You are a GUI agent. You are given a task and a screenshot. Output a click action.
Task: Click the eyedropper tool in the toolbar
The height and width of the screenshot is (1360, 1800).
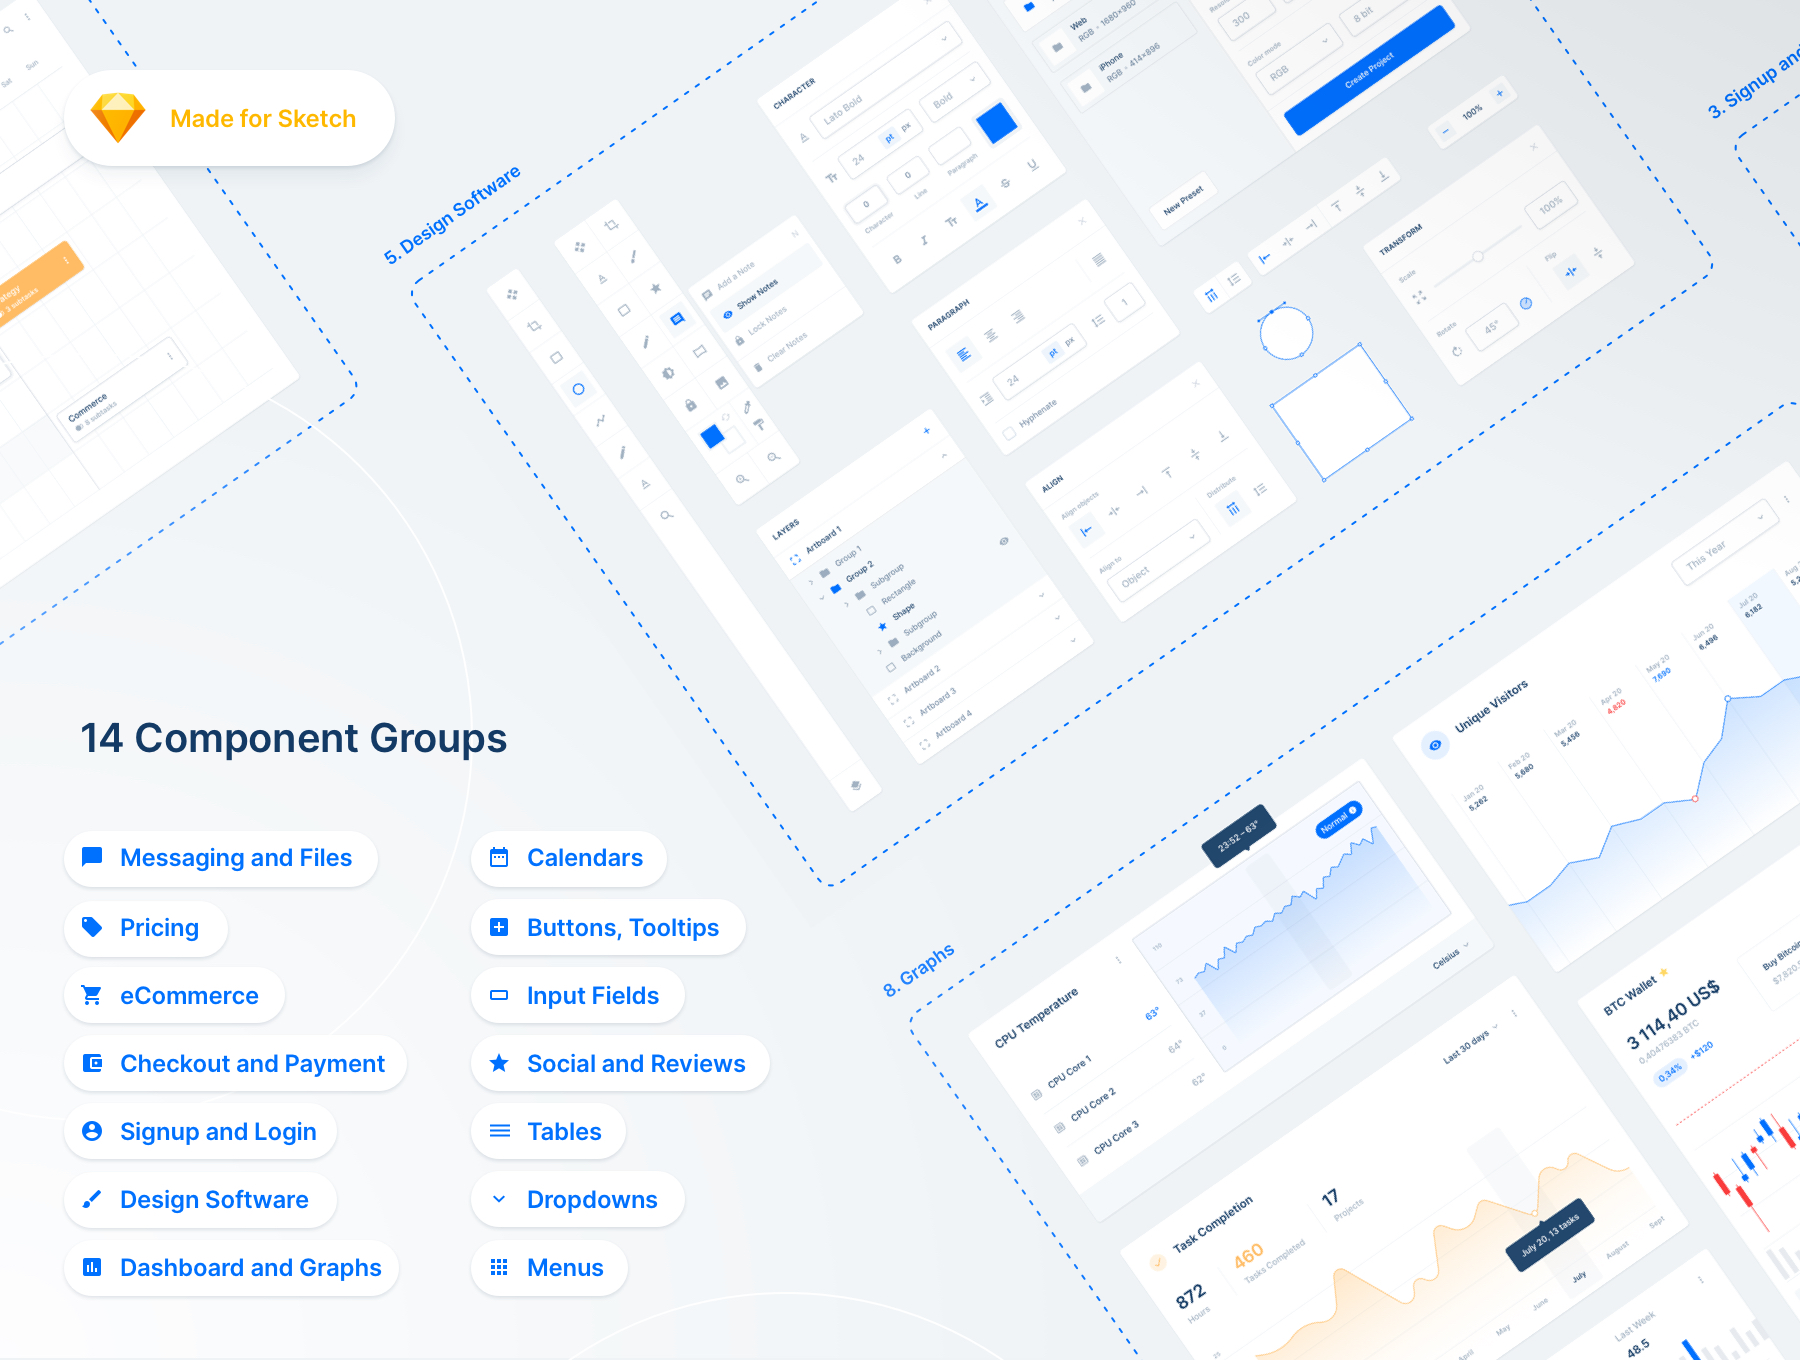(746, 408)
